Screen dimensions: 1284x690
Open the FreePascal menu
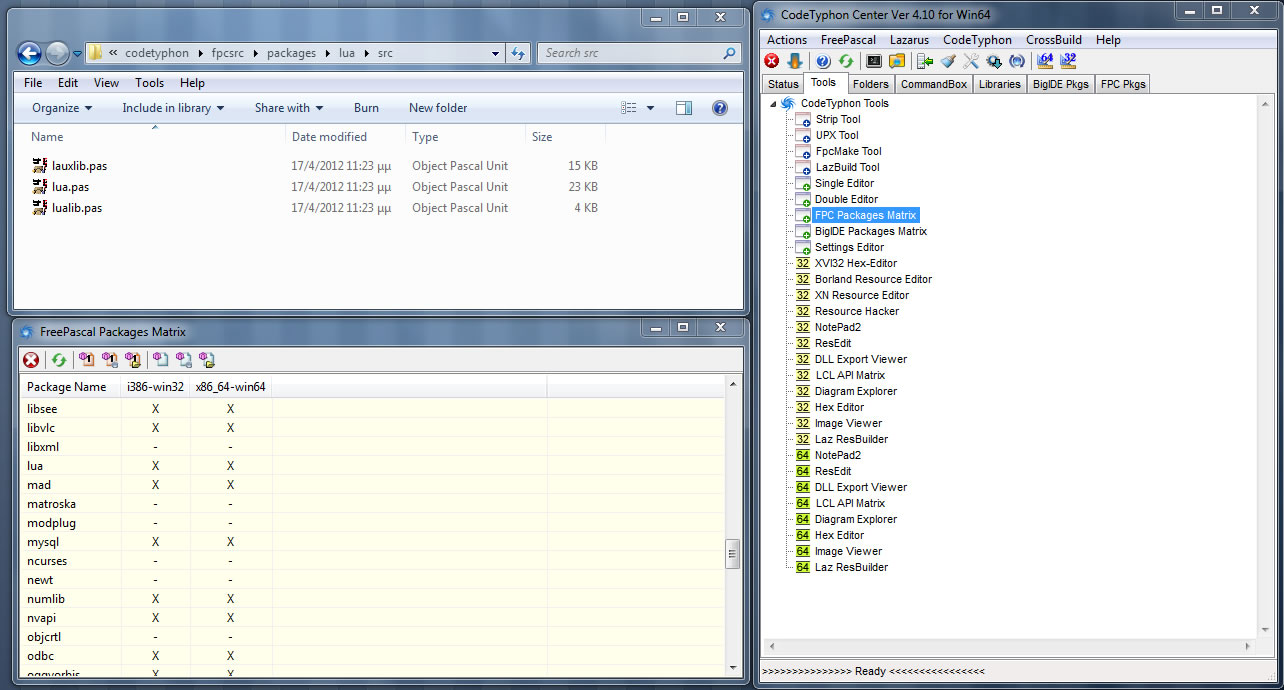(848, 40)
